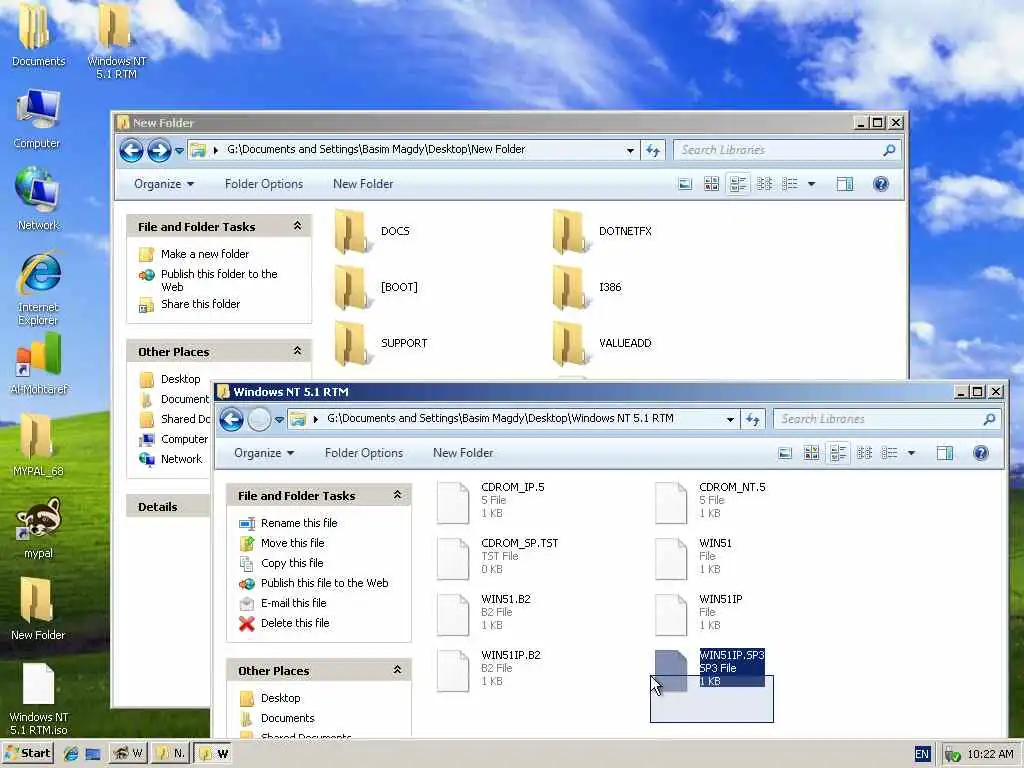Open Organize menu in New Folder window
Viewport: 1024px width, 768px height.
[x=164, y=184]
